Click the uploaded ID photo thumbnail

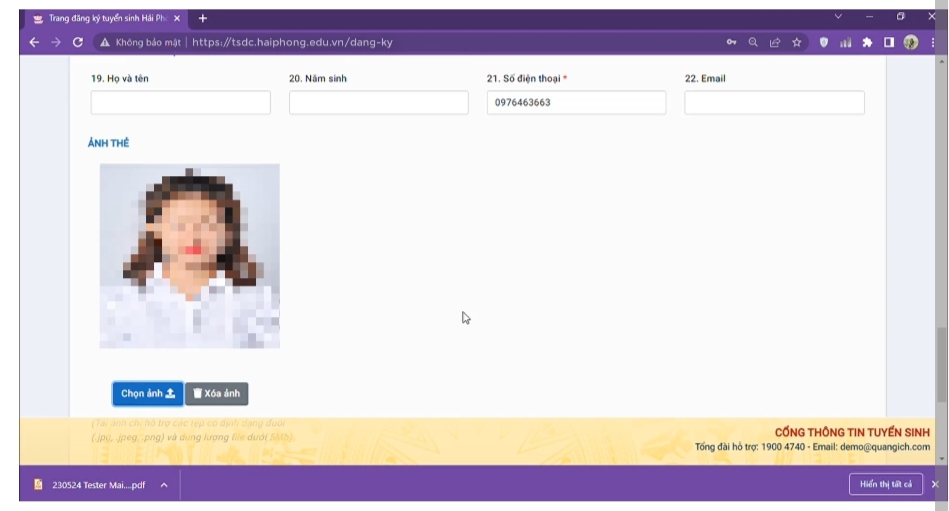point(189,256)
